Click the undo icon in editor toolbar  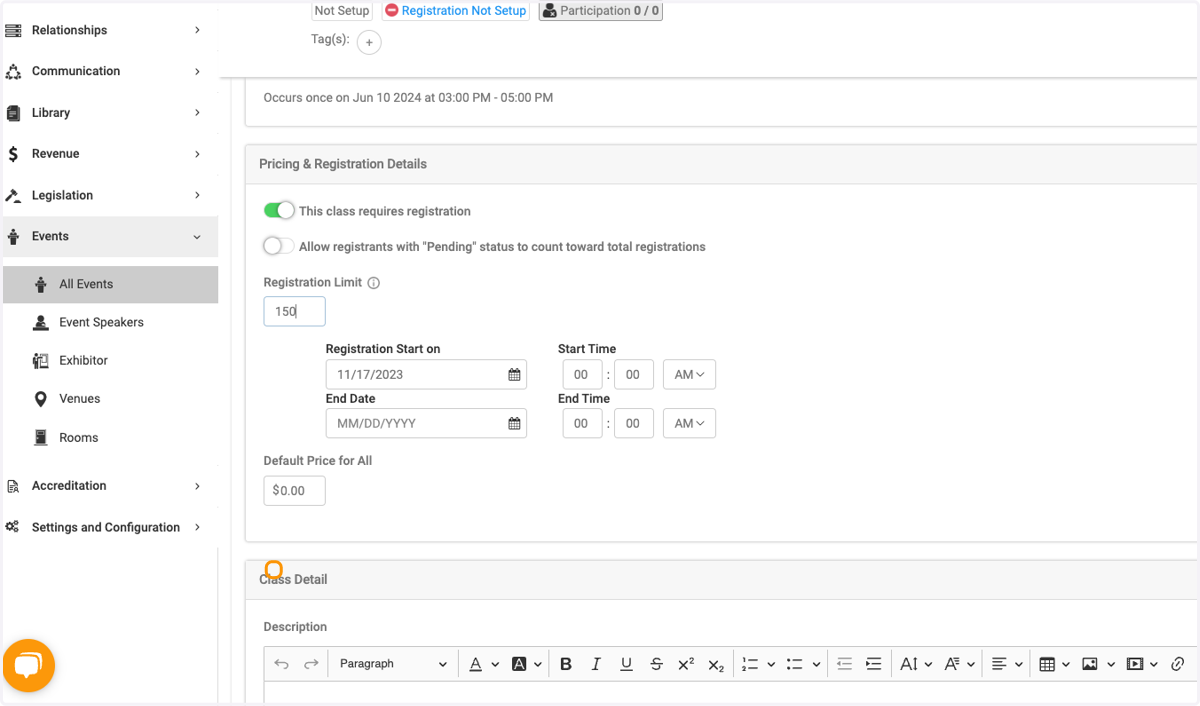(281, 664)
